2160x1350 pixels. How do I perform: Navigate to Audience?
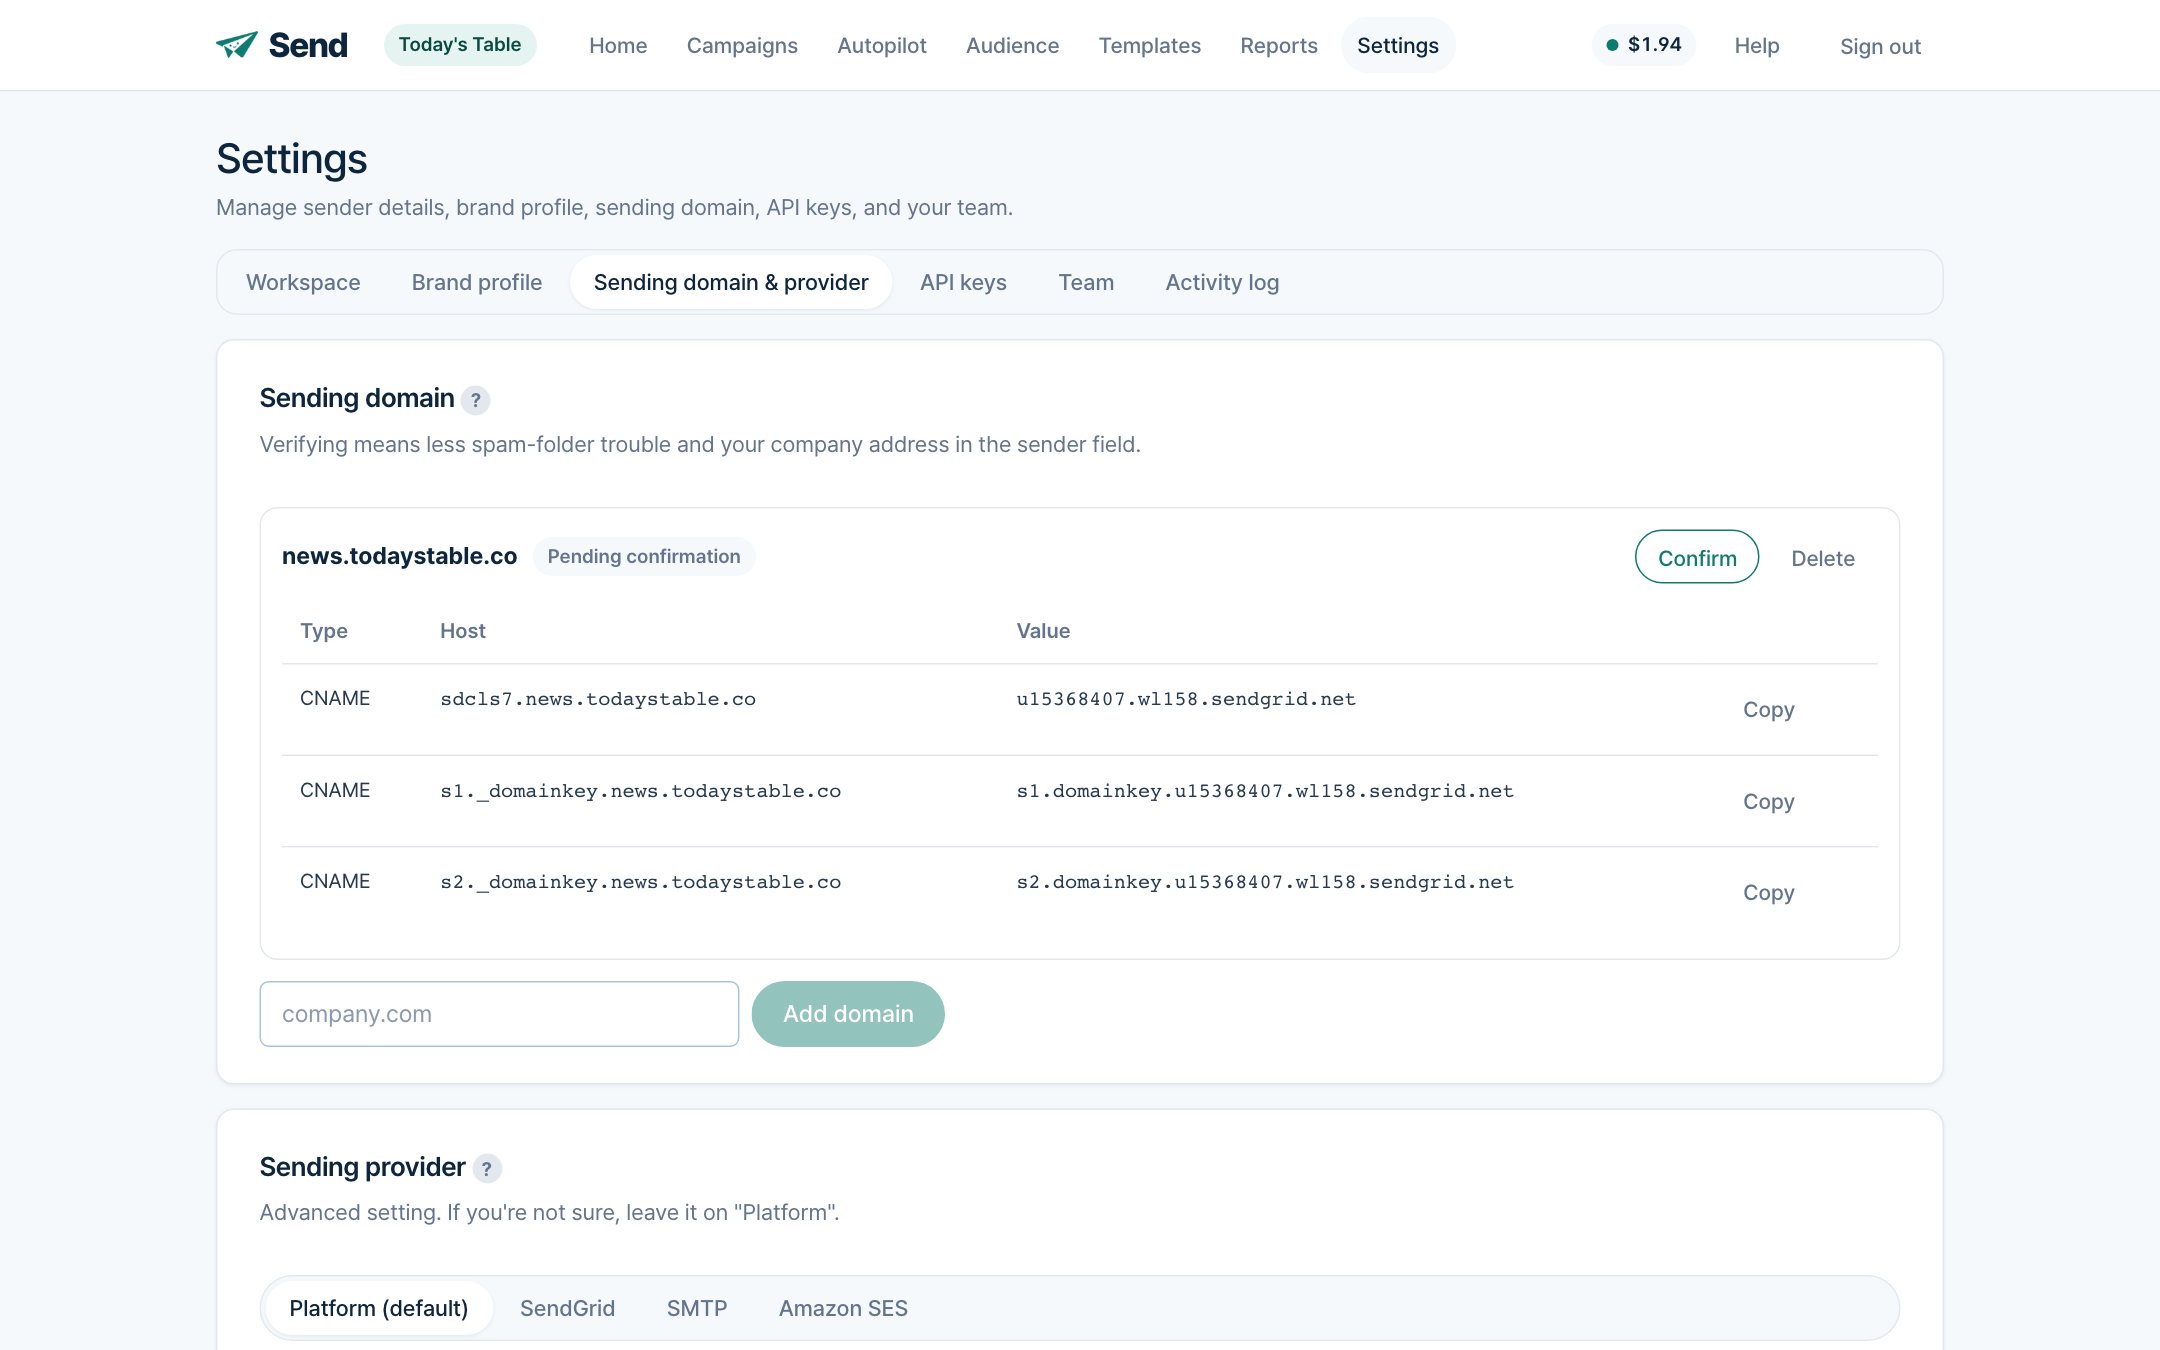click(1012, 46)
